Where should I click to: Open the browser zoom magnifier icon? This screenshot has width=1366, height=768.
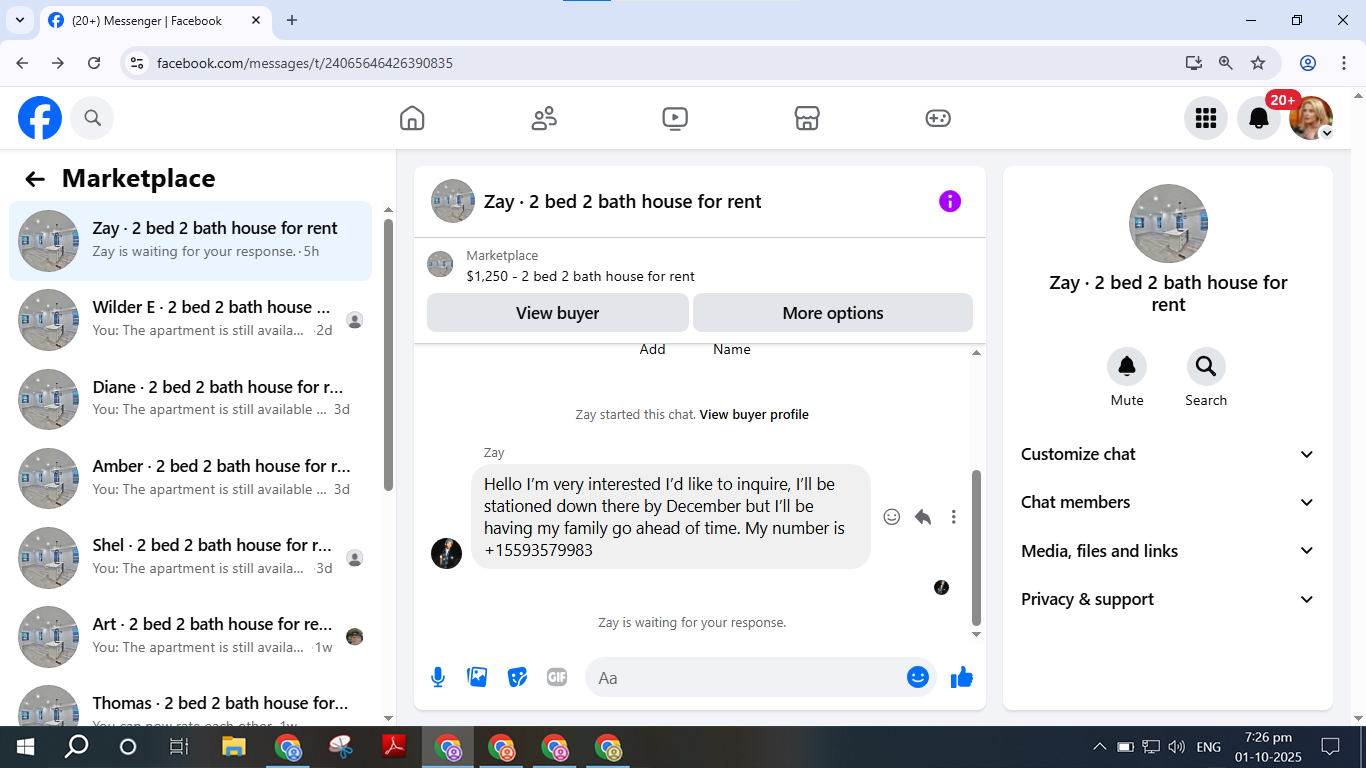[x=1226, y=63]
